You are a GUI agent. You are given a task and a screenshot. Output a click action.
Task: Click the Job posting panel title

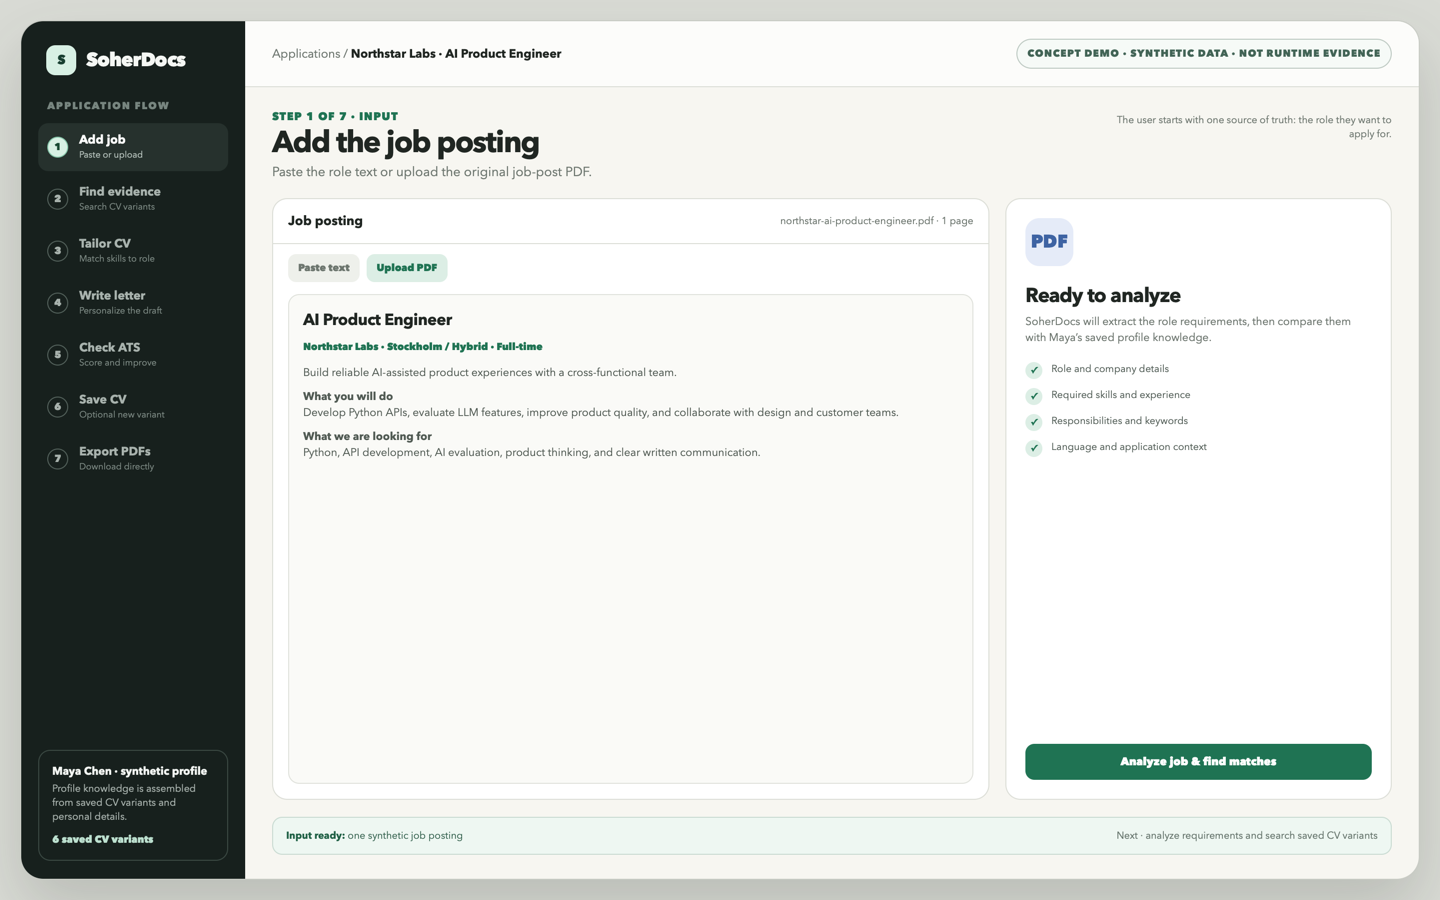click(325, 221)
